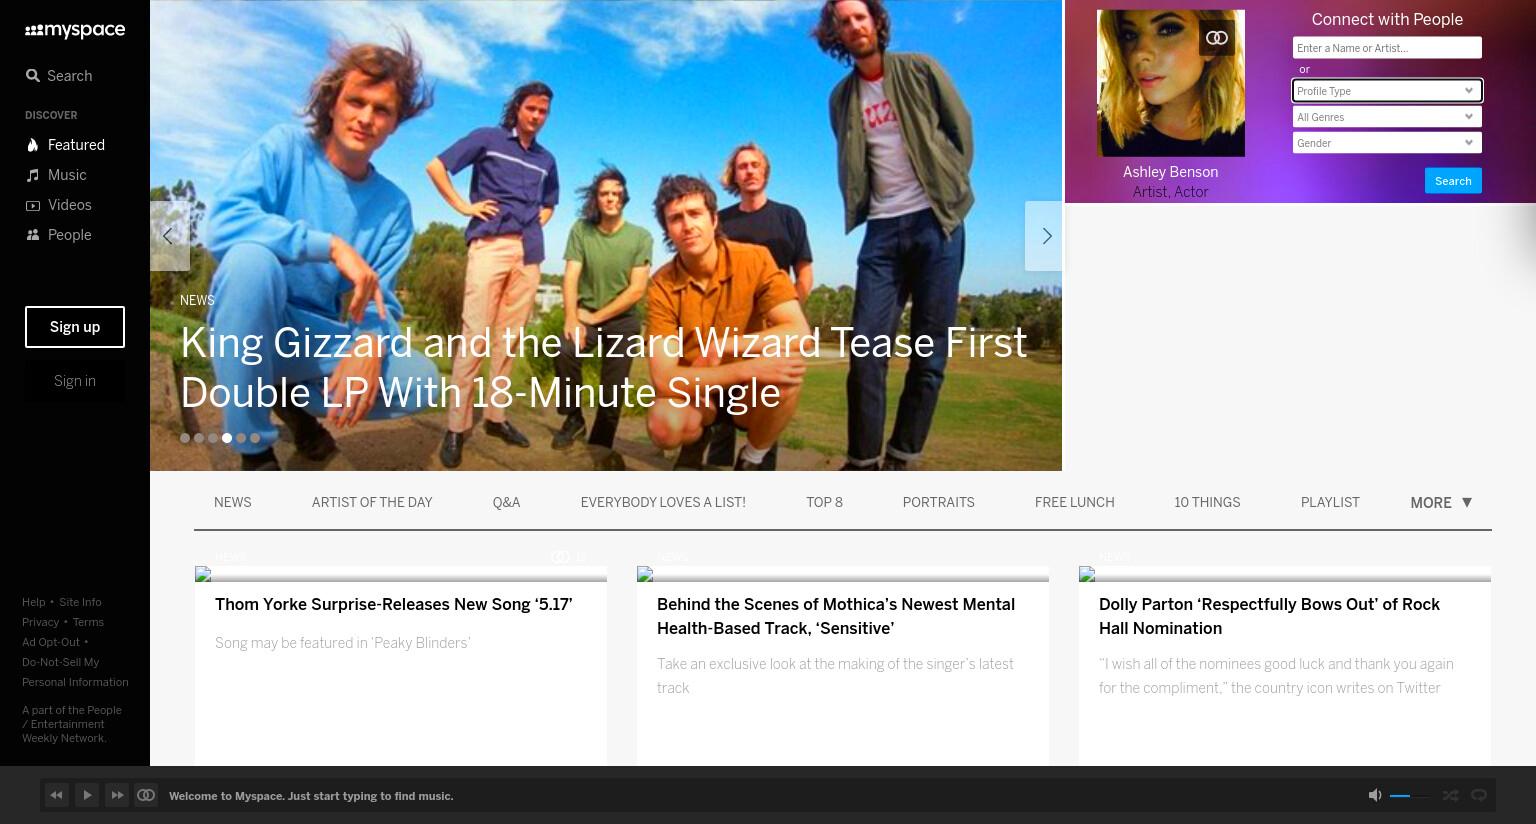Select the second carousel dot
Image resolution: width=1536 pixels, height=824 pixels.
[x=199, y=438]
